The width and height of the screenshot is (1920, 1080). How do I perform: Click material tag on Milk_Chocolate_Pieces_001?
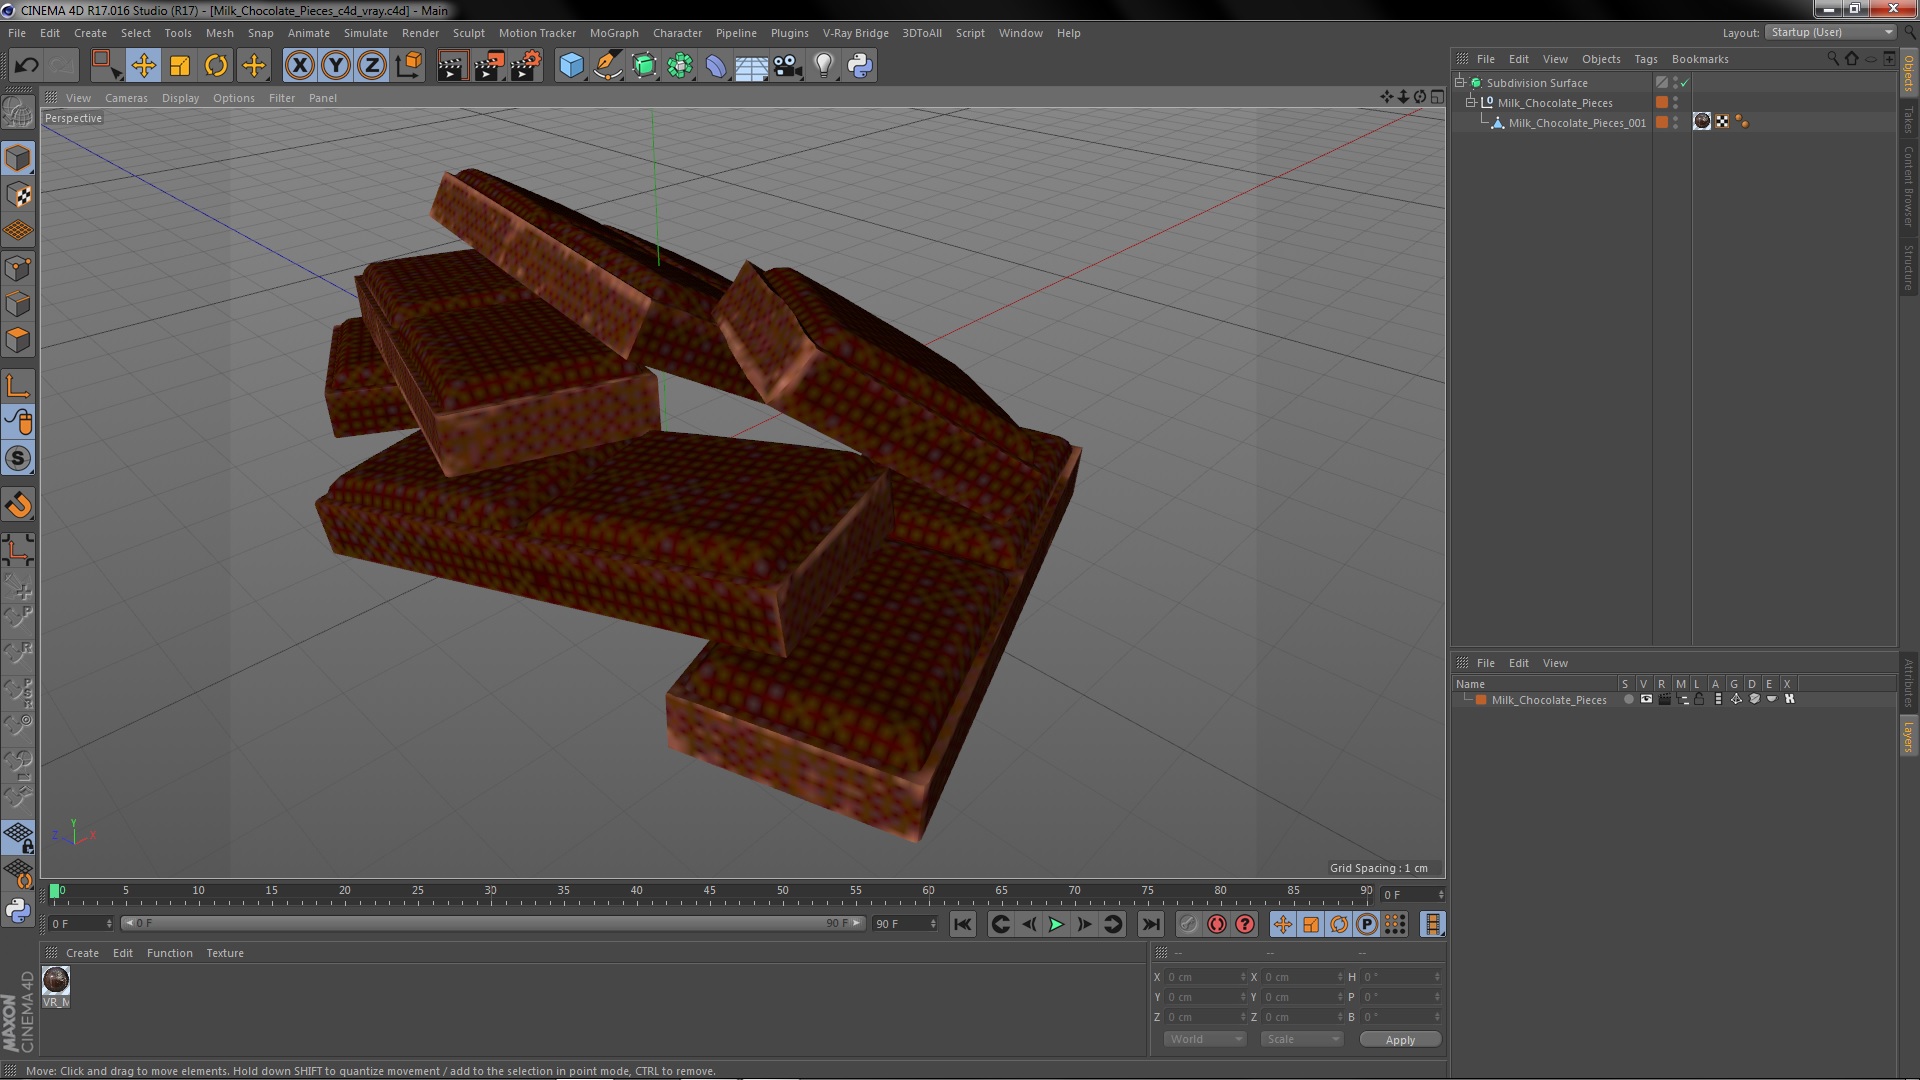click(x=1702, y=122)
